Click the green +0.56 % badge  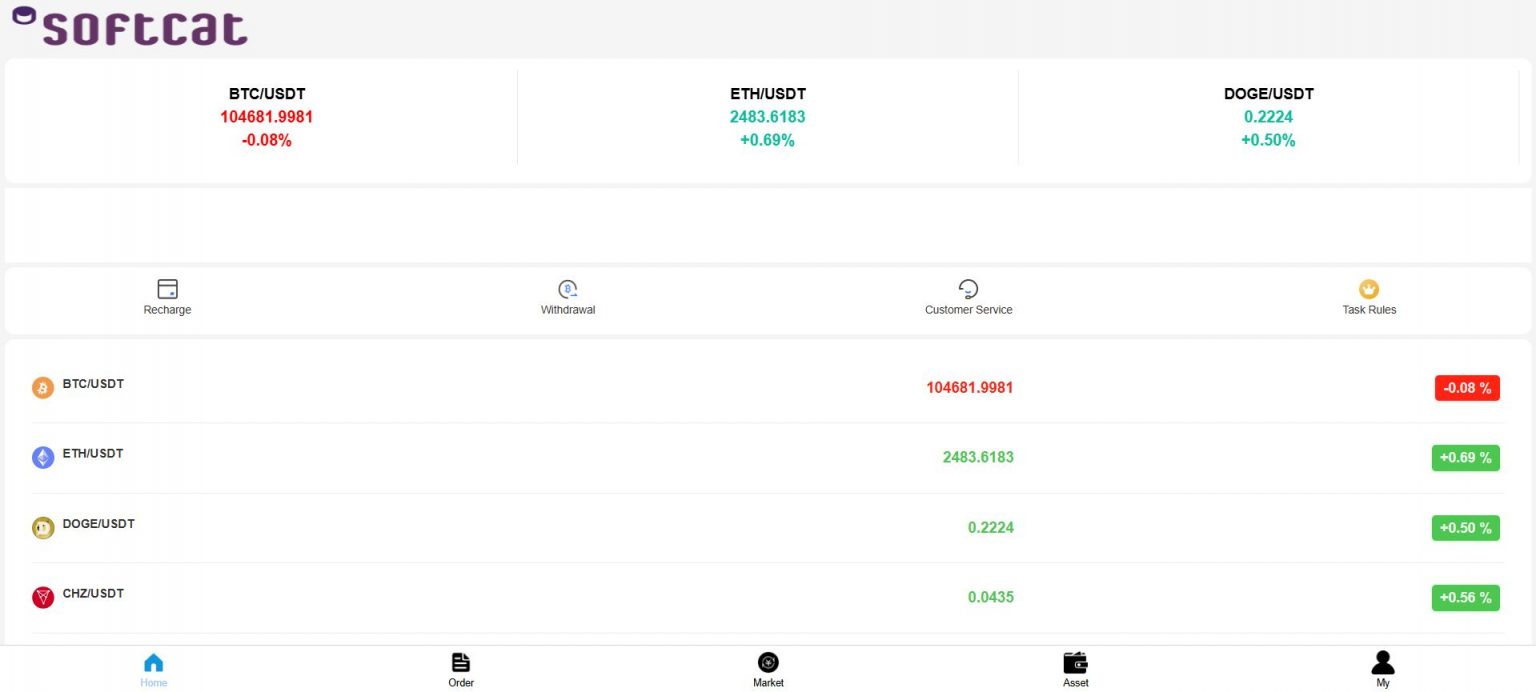[1465, 598]
